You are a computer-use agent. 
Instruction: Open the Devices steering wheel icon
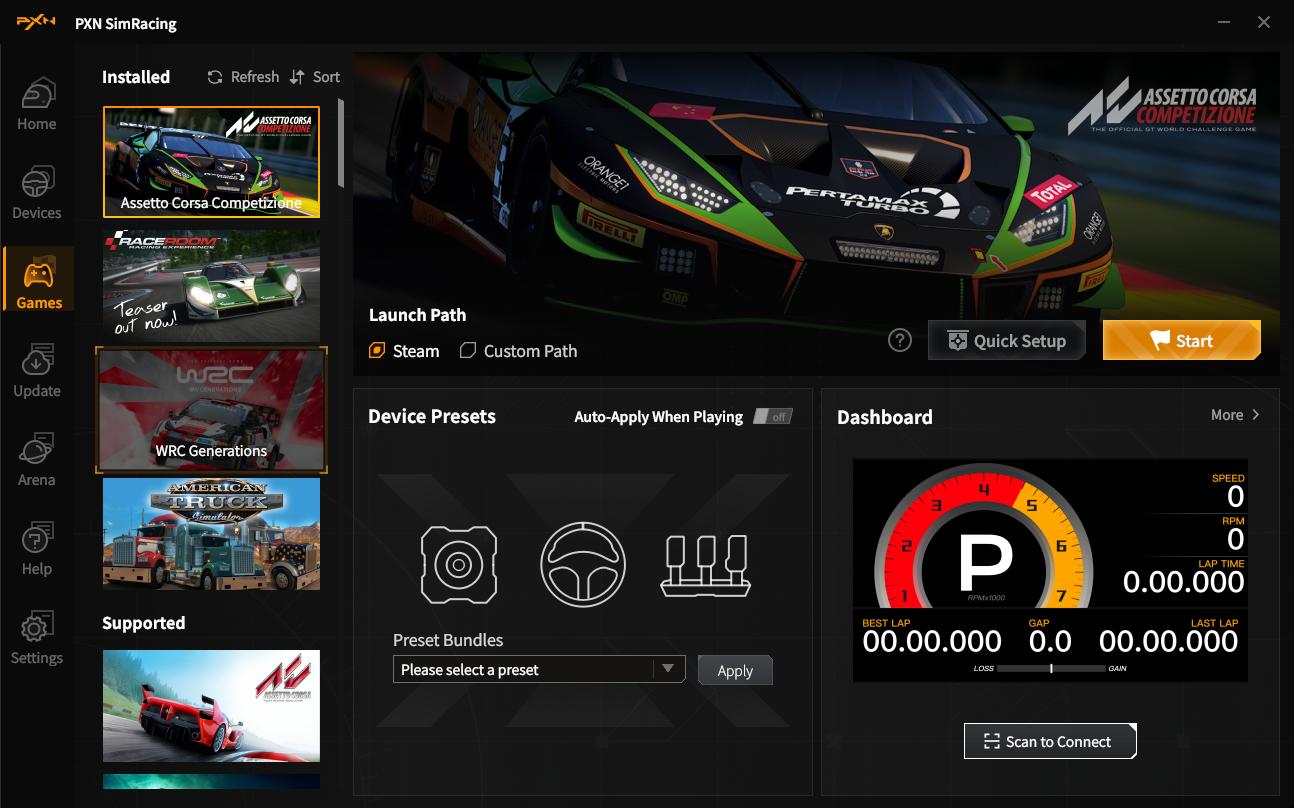click(x=37, y=184)
